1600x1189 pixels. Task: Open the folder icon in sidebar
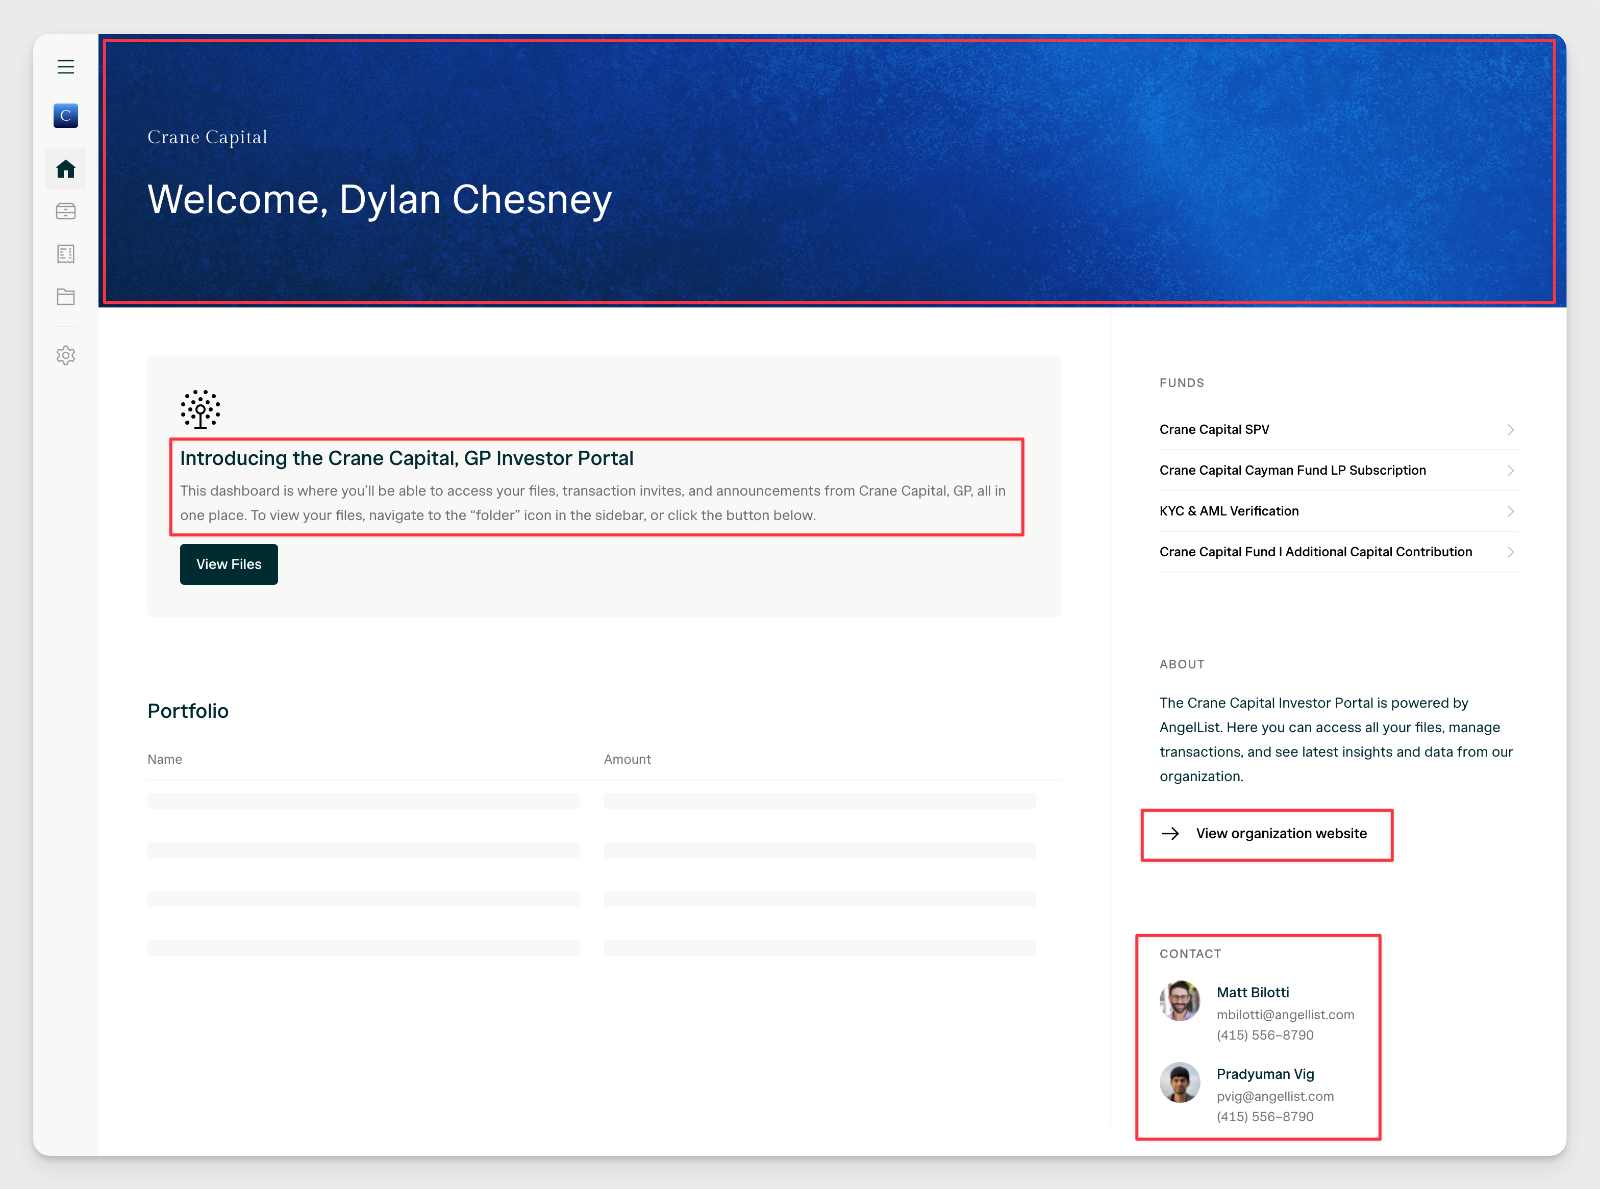(x=66, y=297)
